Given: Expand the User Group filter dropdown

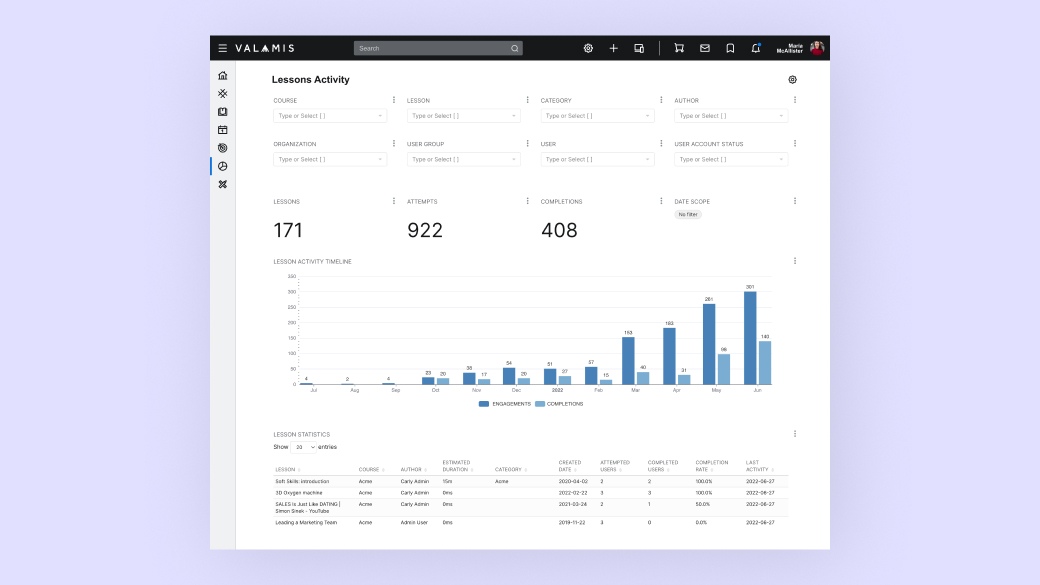Looking at the screenshot, I should (x=464, y=159).
